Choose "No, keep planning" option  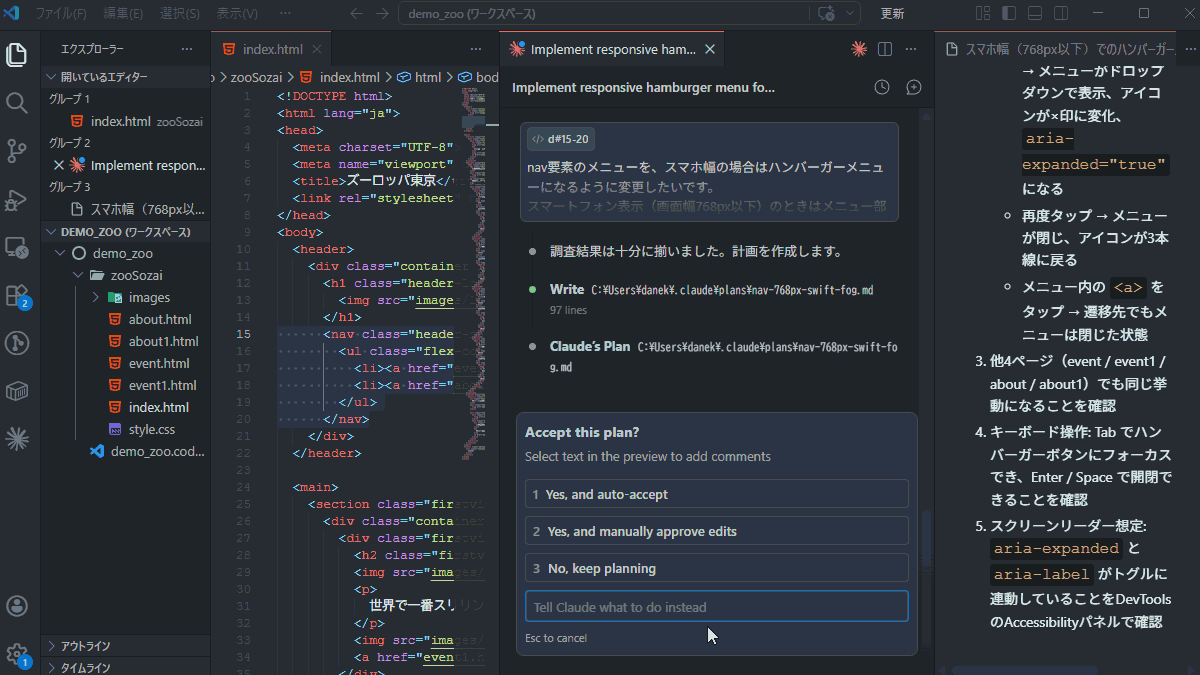716,568
